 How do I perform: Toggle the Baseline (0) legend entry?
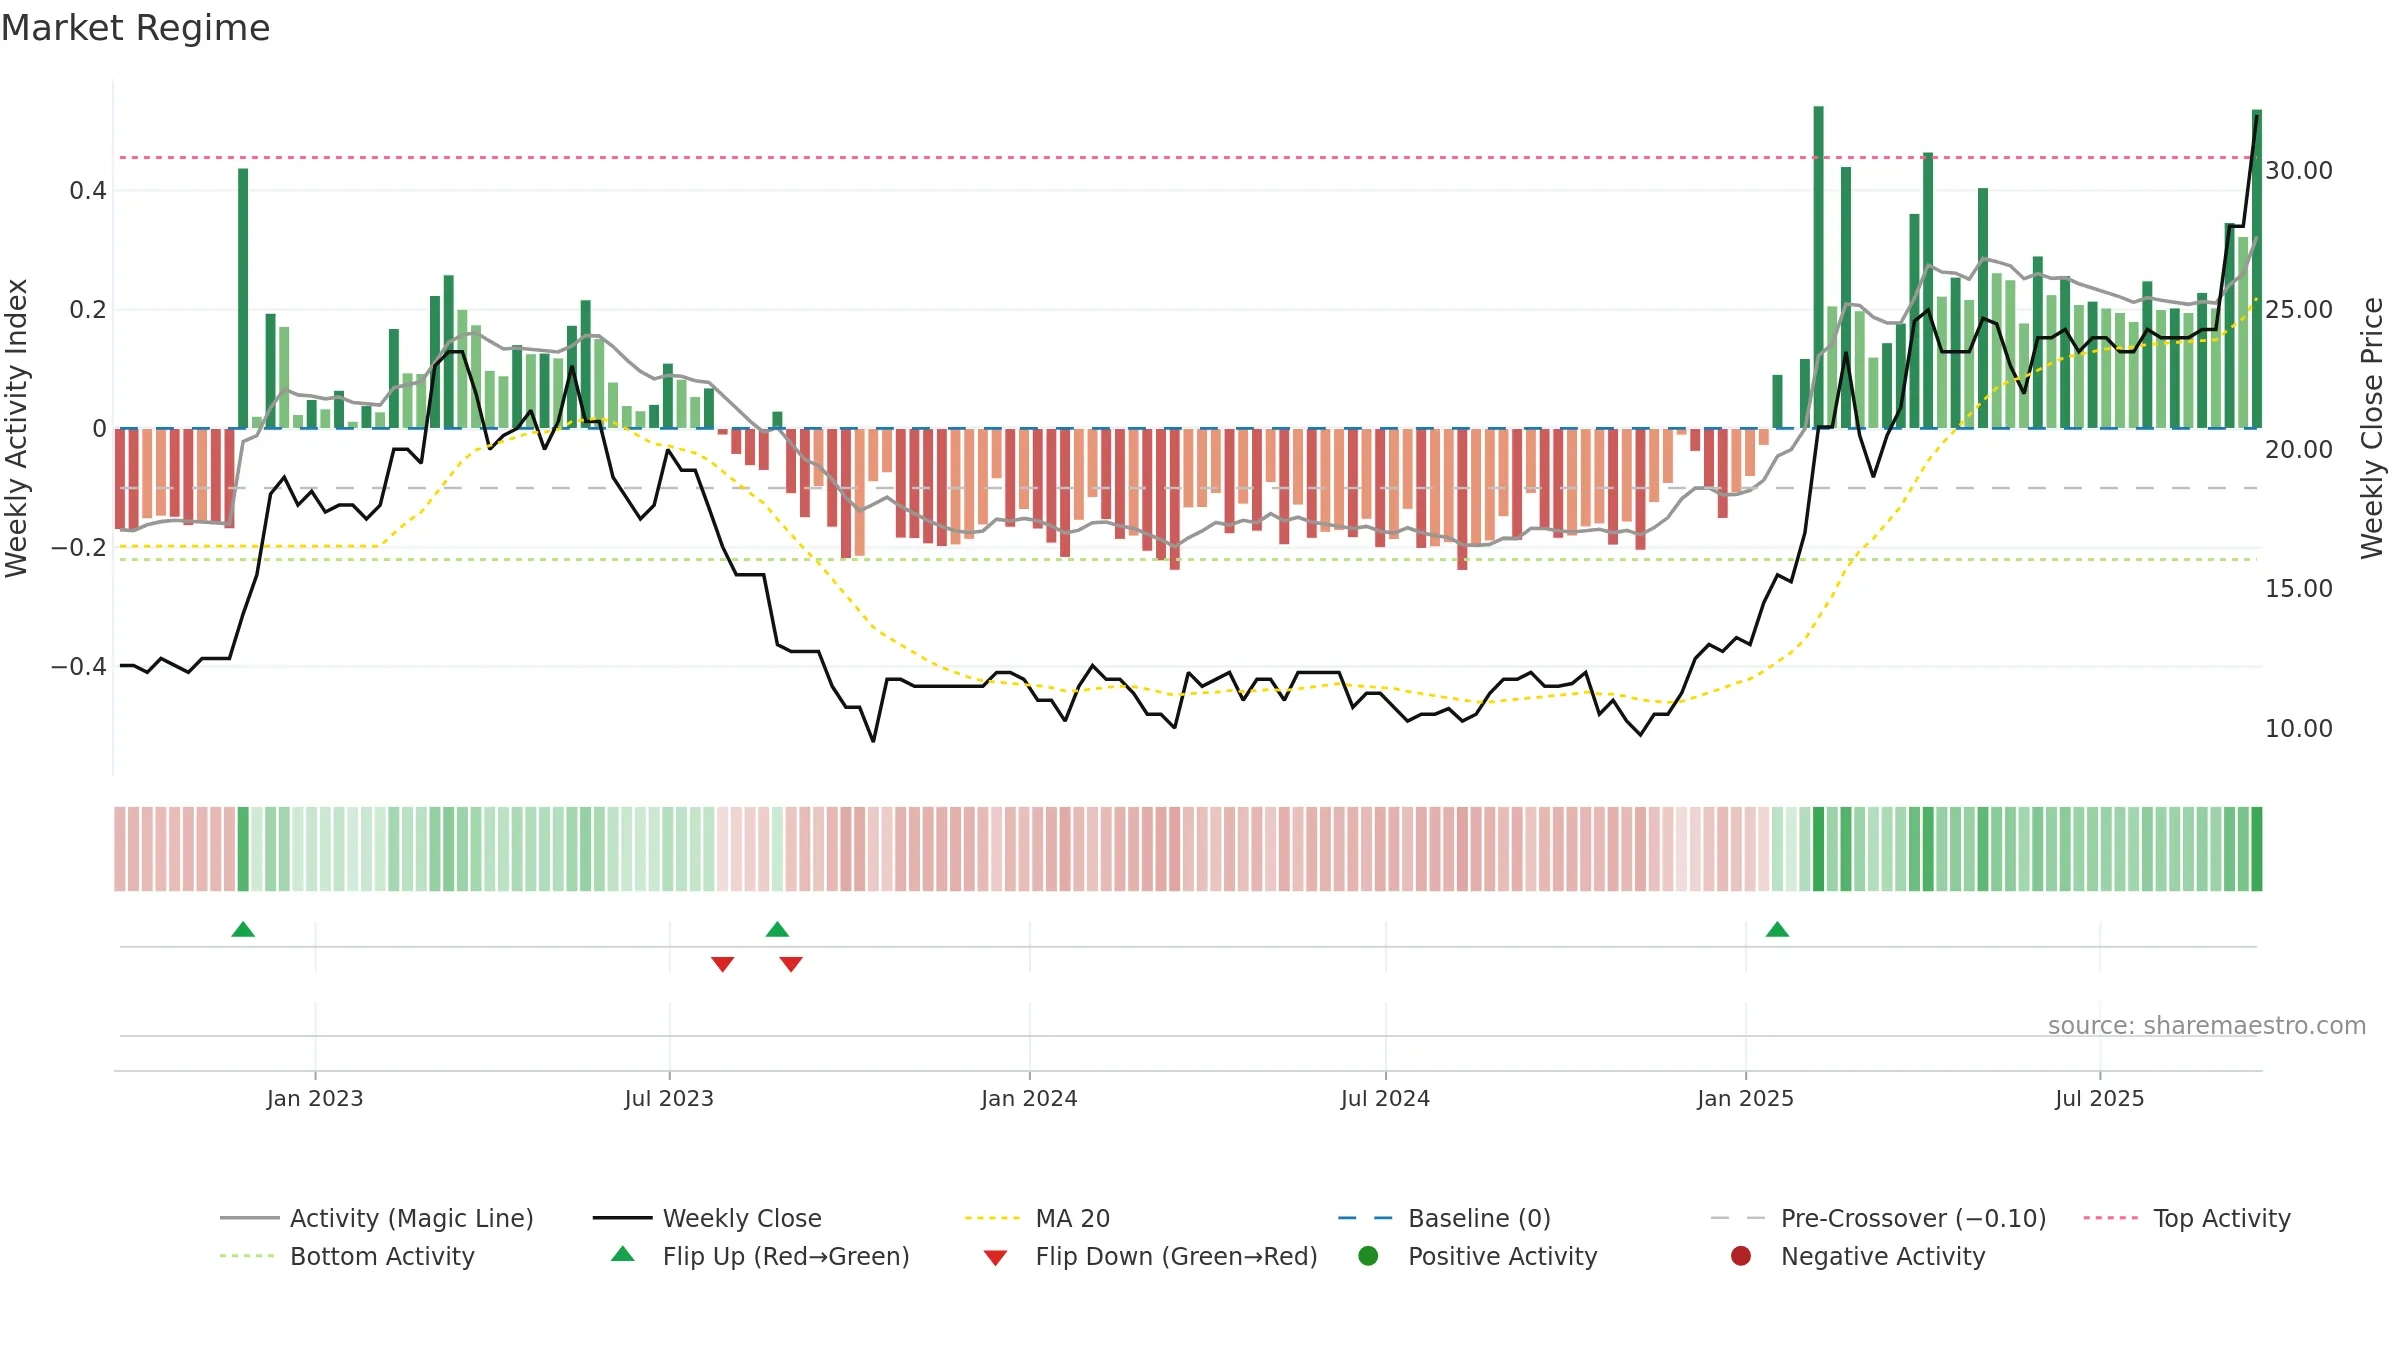point(1444,1218)
